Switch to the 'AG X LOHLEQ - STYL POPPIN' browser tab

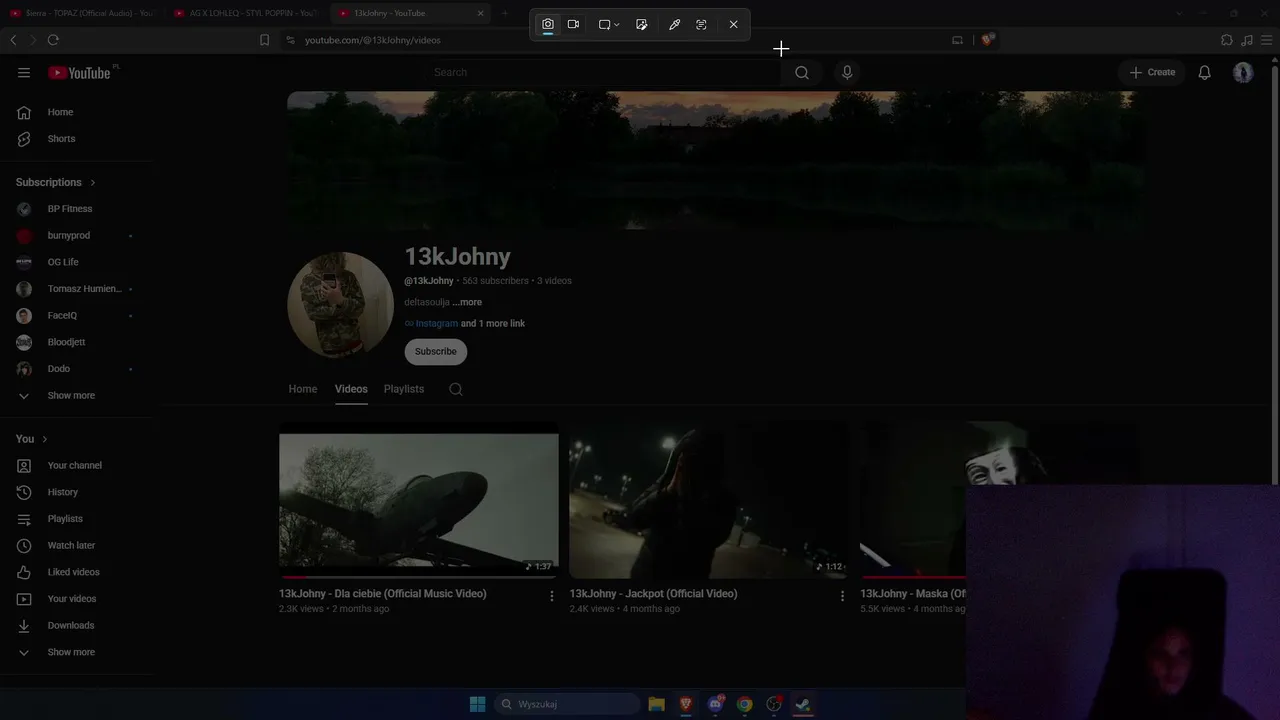pos(246,13)
